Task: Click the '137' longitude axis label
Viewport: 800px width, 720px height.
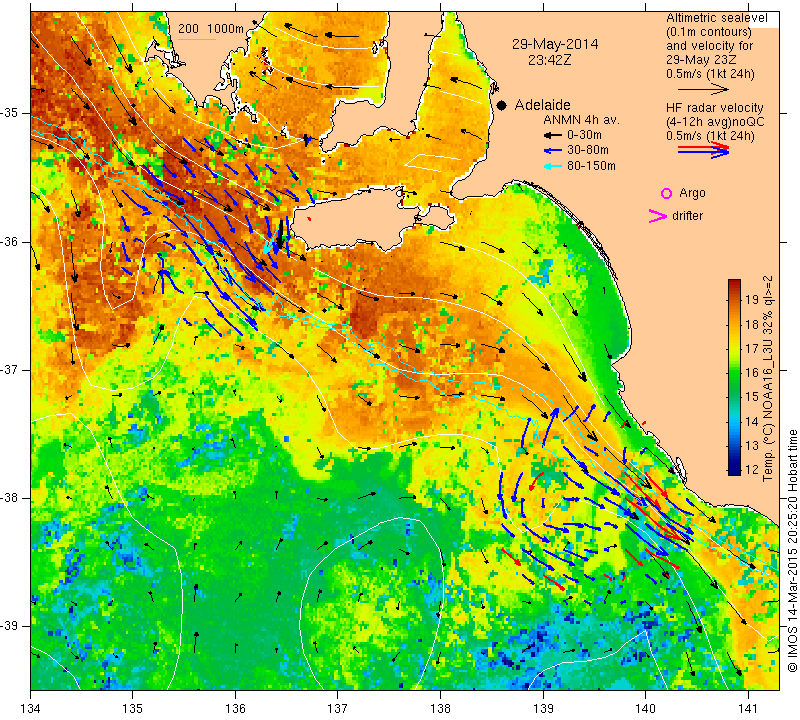Action: pos(337,709)
